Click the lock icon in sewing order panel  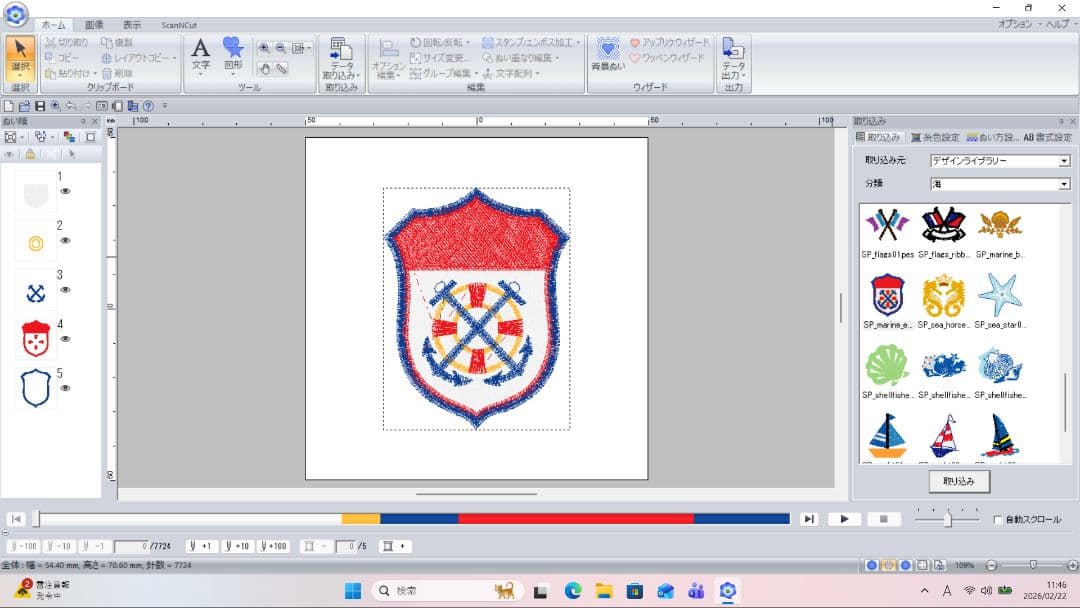point(30,154)
